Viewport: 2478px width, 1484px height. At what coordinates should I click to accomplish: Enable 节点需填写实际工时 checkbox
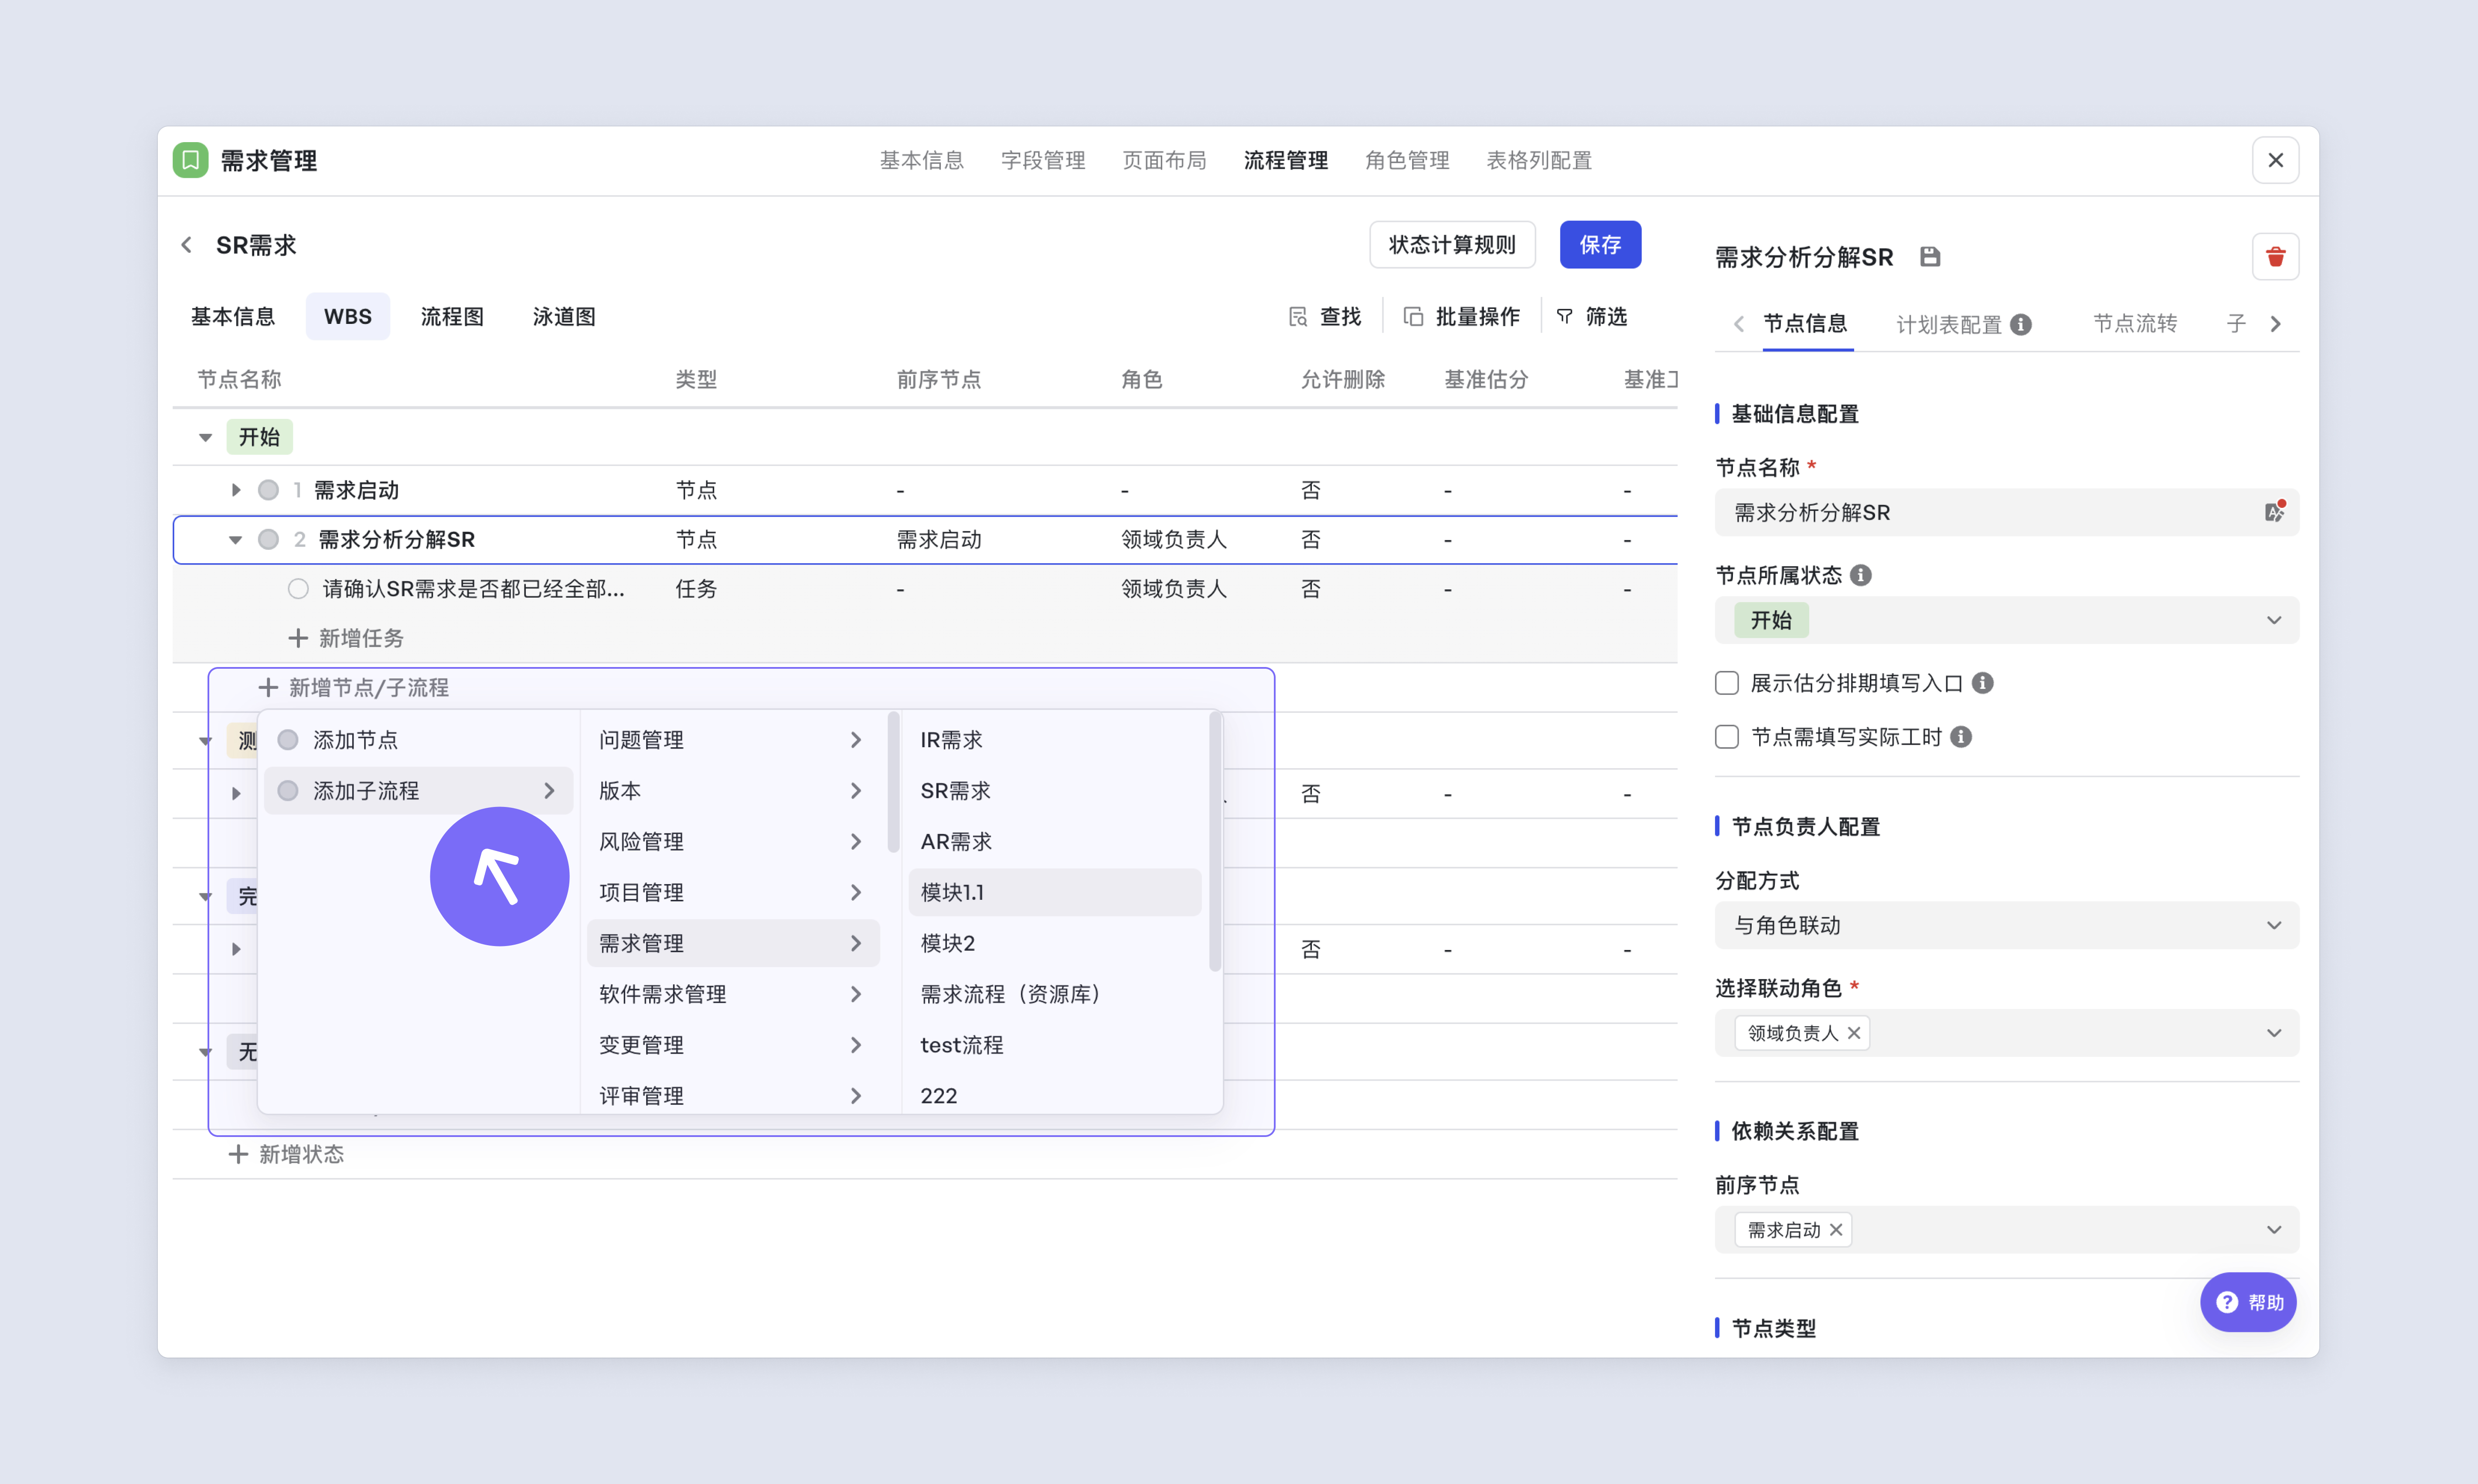click(x=1727, y=737)
